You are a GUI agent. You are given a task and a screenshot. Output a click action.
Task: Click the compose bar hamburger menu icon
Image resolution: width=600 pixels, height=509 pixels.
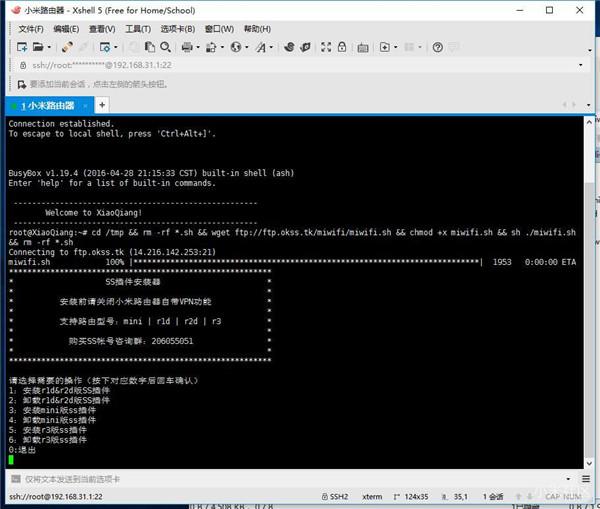tap(586, 479)
